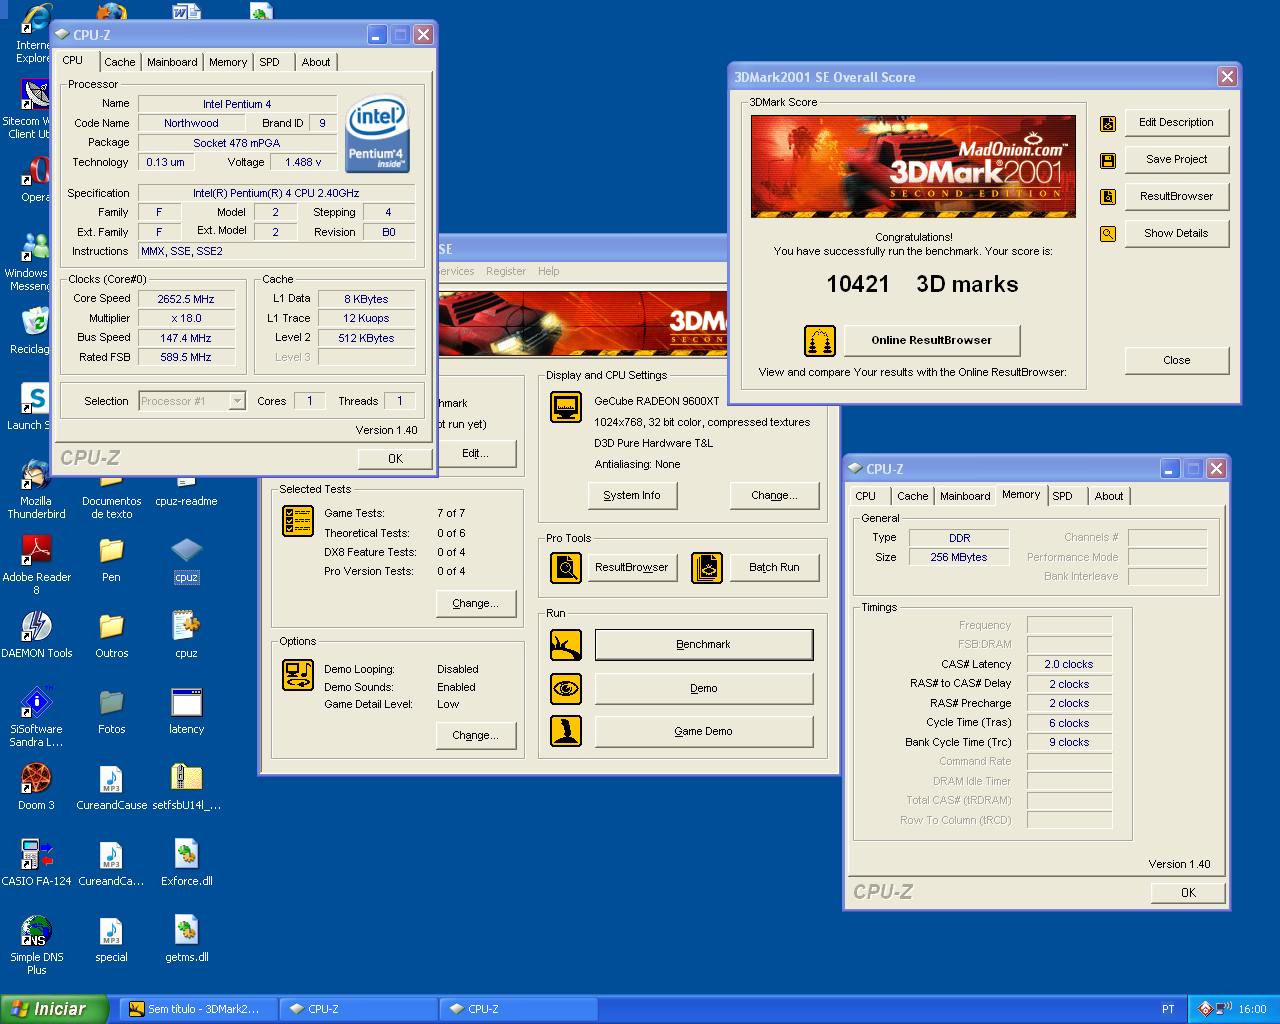
Task: Open the Register menu in 3DMark window
Action: coord(506,271)
